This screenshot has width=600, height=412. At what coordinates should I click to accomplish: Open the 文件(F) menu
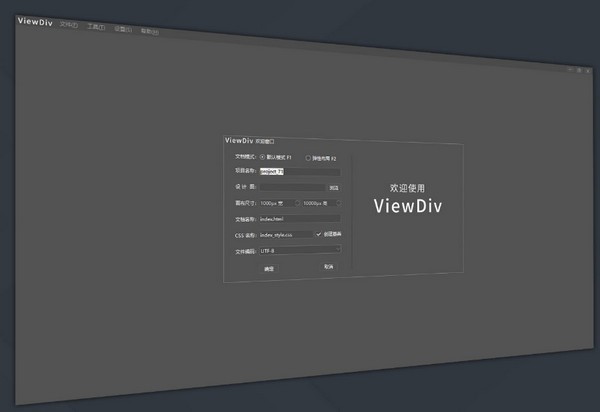pyautogui.click(x=69, y=25)
